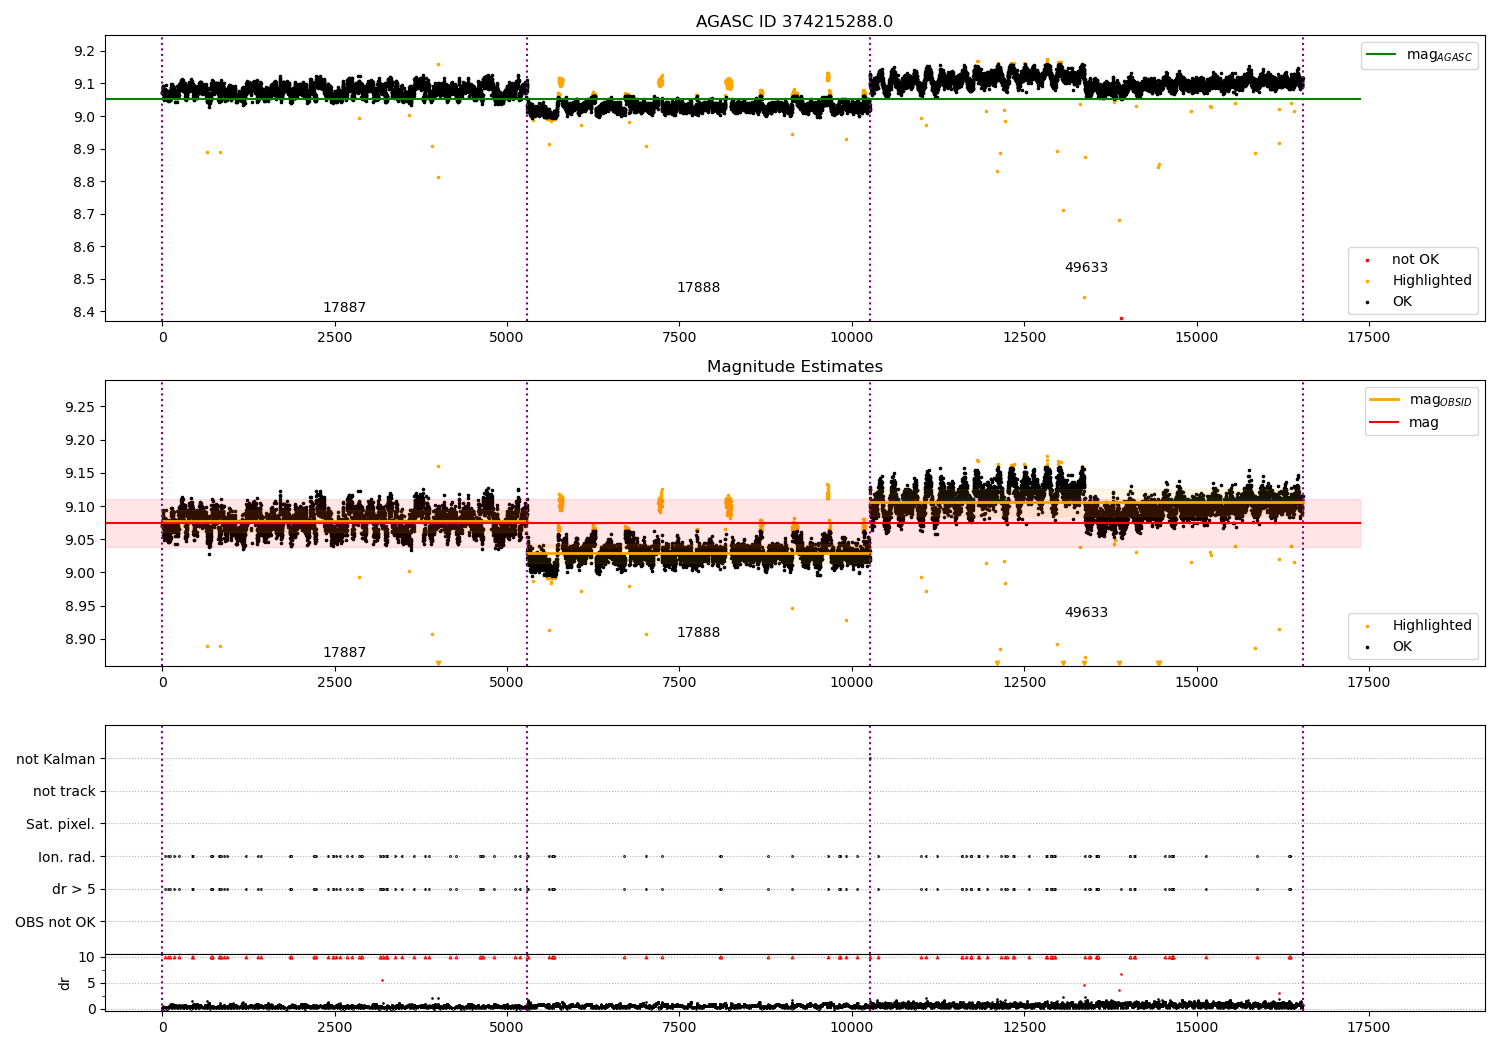Click label 49633 in the Magnitude Estimates plot
Image resolution: width=1500 pixels, height=1050 pixels.
pyautogui.click(x=1086, y=613)
